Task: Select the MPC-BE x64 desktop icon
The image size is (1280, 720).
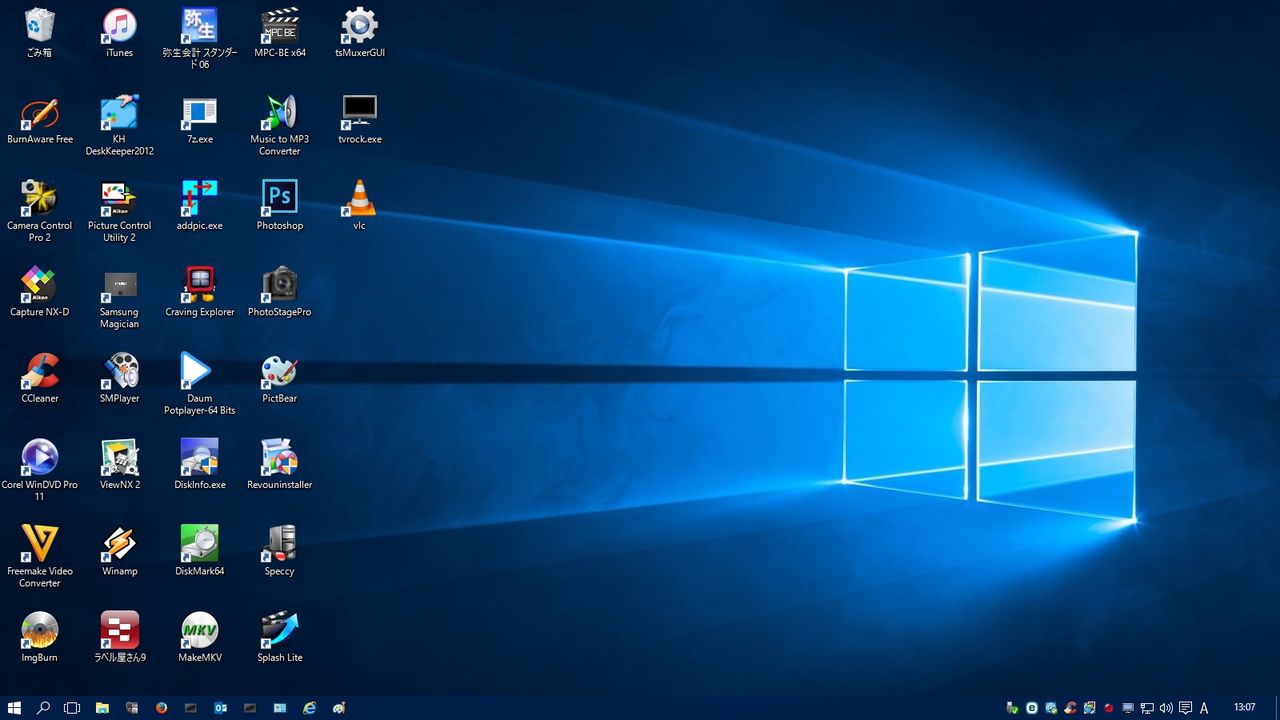Action: [280, 33]
